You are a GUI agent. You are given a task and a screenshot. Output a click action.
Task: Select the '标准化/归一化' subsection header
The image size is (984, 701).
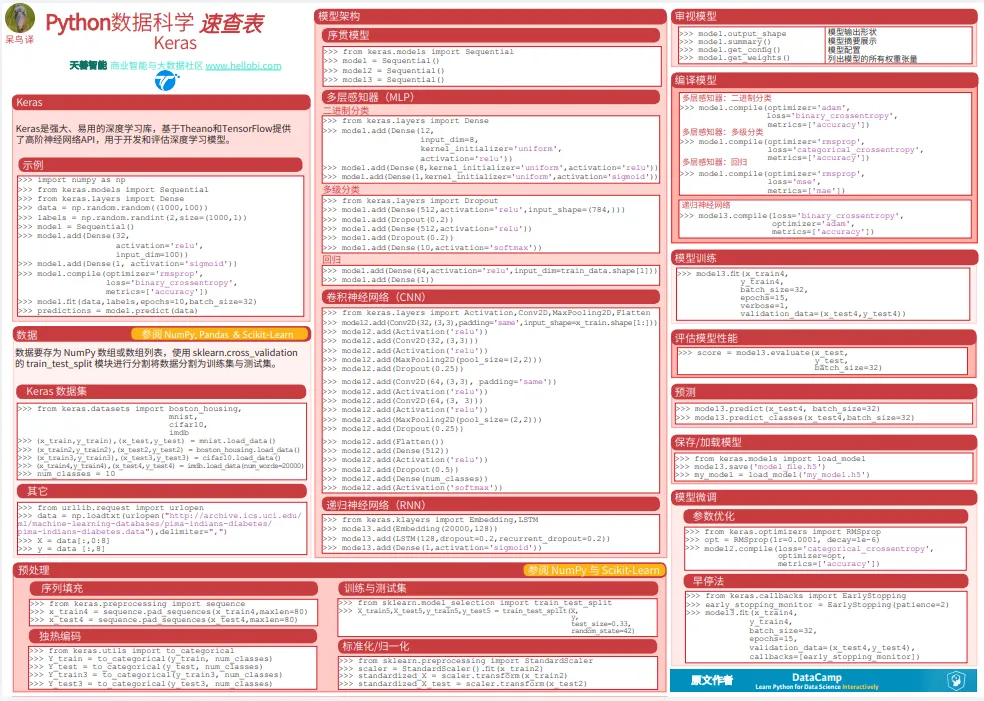[498, 646]
